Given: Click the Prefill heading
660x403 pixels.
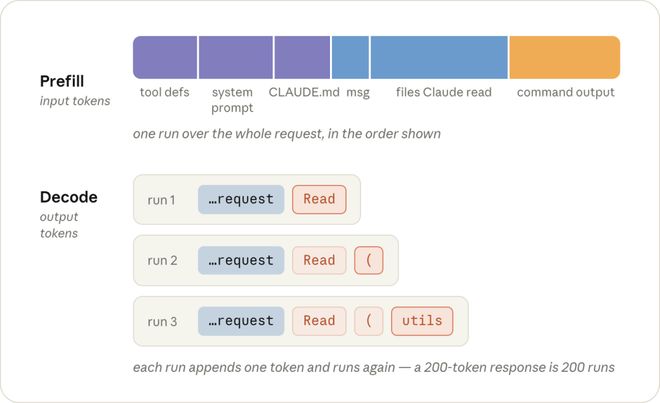Looking at the screenshot, I should tap(62, 81).
